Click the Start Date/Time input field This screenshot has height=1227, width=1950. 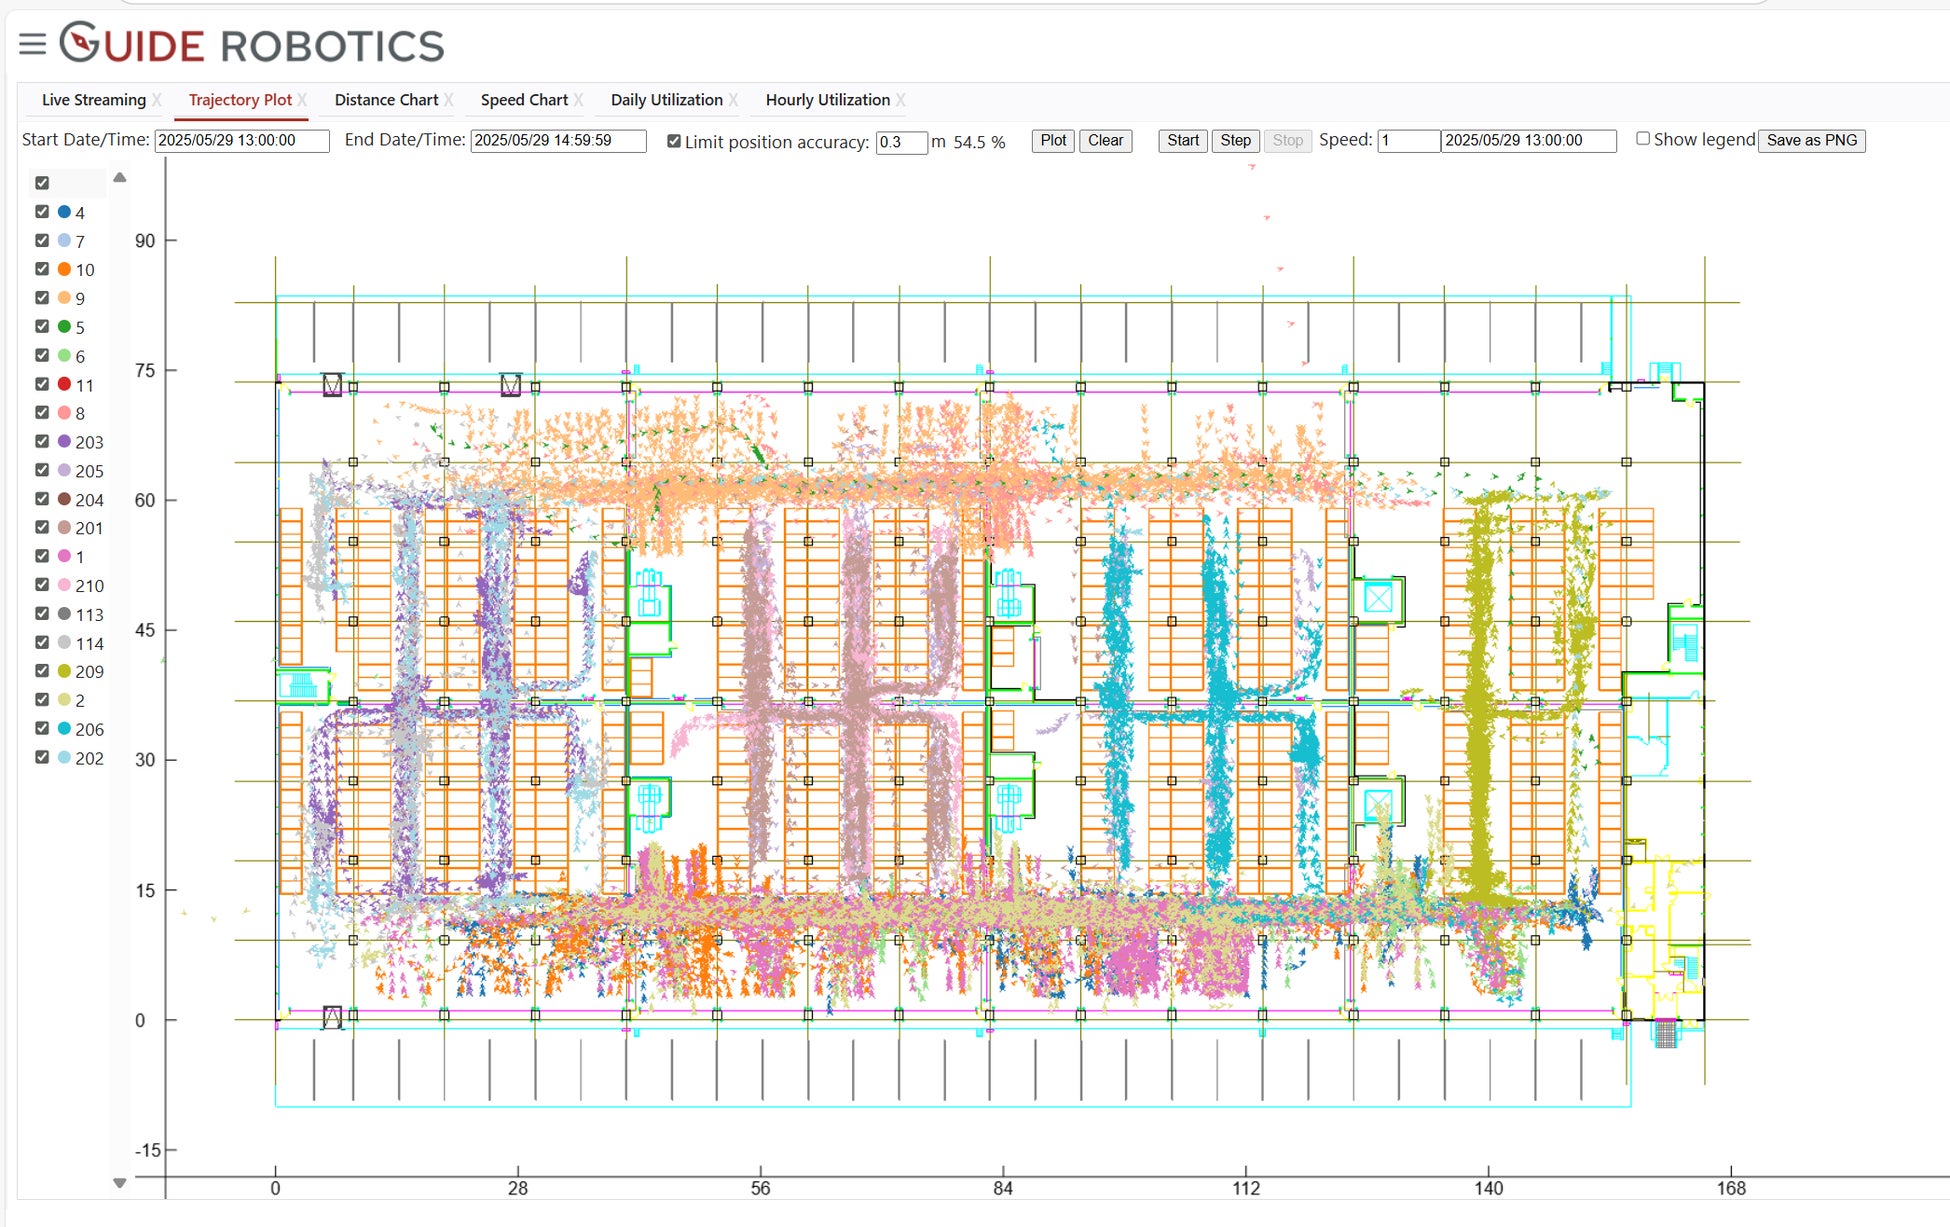coord(241,141)
